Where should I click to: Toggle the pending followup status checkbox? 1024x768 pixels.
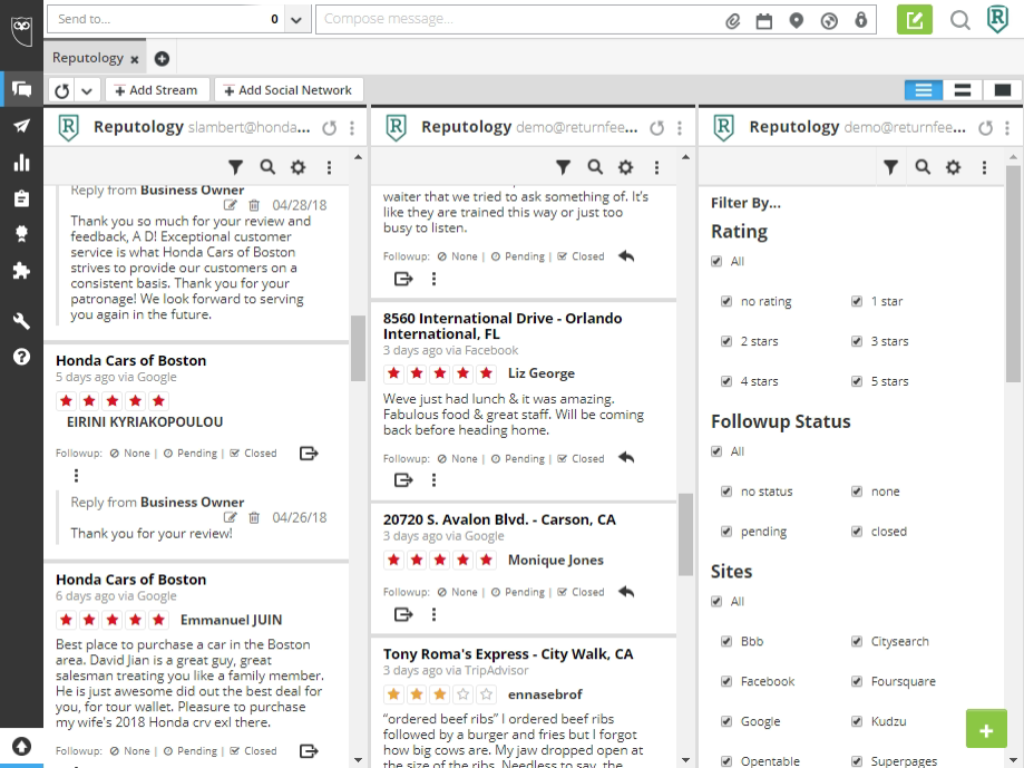(x=727, y=531)
